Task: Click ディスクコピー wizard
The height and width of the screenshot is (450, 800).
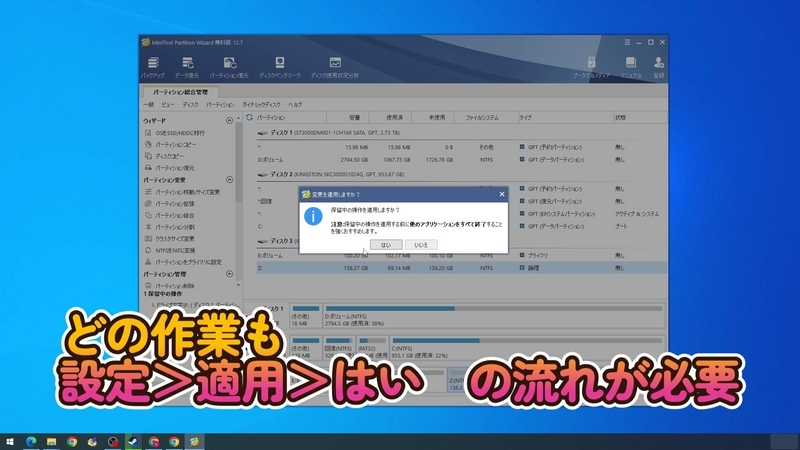Action: 164,156
